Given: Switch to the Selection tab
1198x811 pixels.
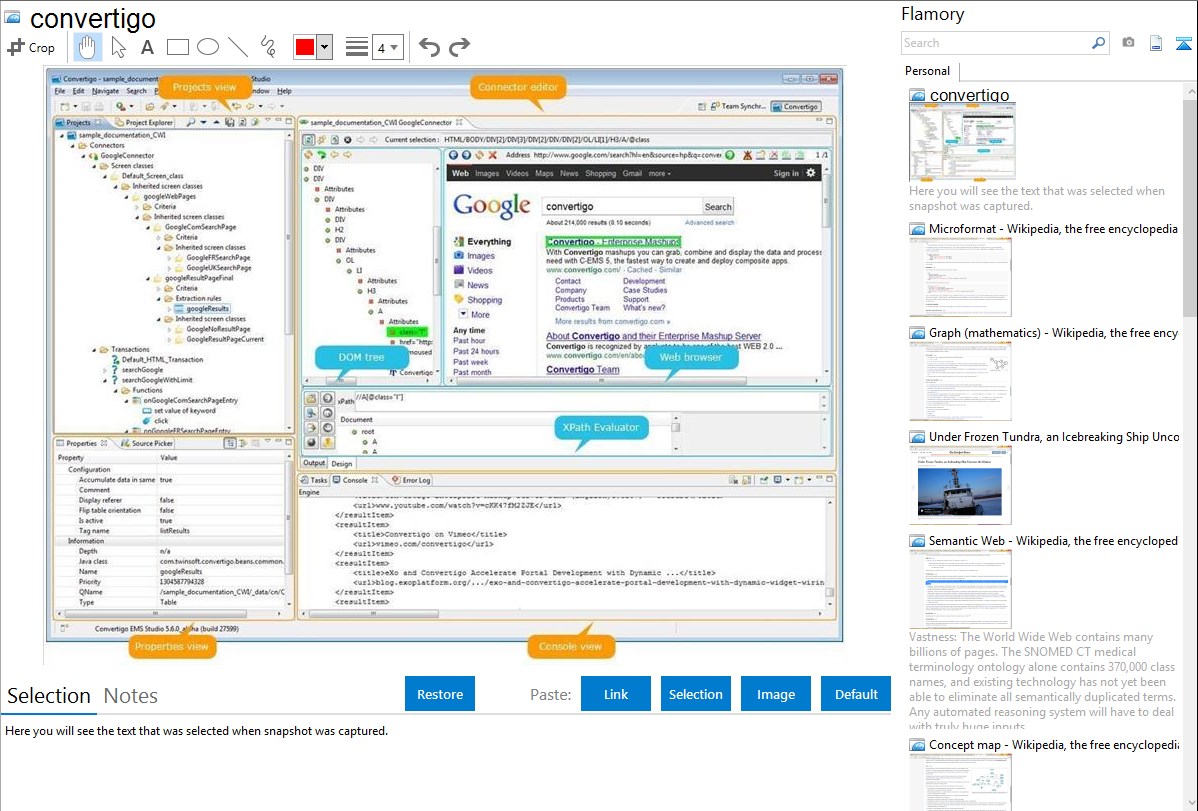Looking at the screenshot, I should [x=49, y=696].
